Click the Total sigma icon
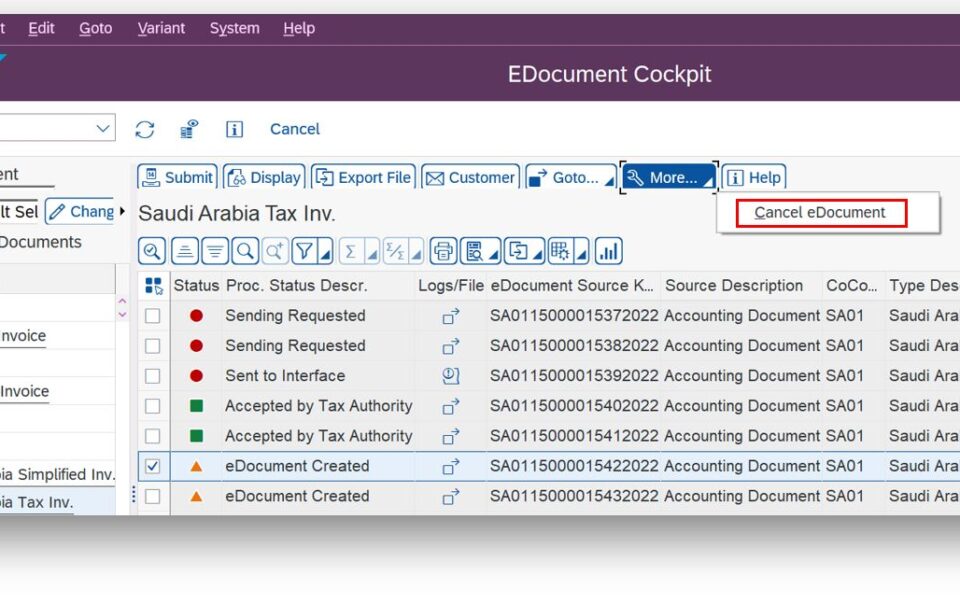The image size is (960, 604). [351, 252]
